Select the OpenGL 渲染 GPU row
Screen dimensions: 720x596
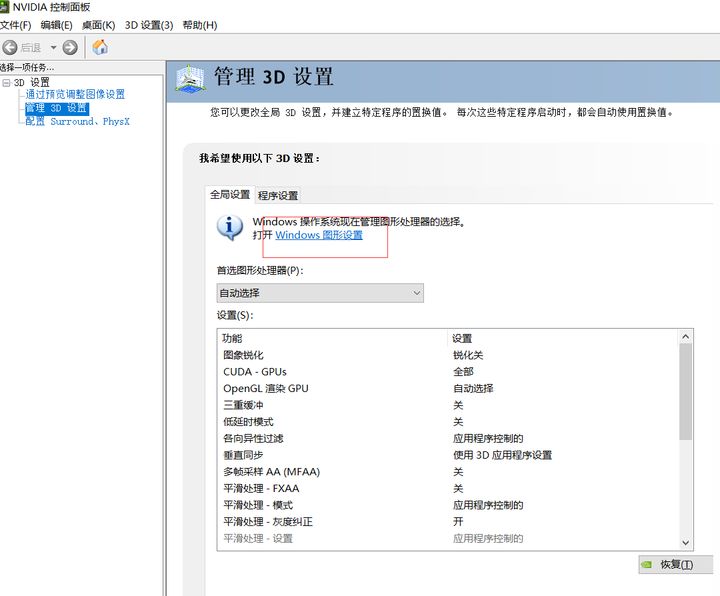(448, 388)
